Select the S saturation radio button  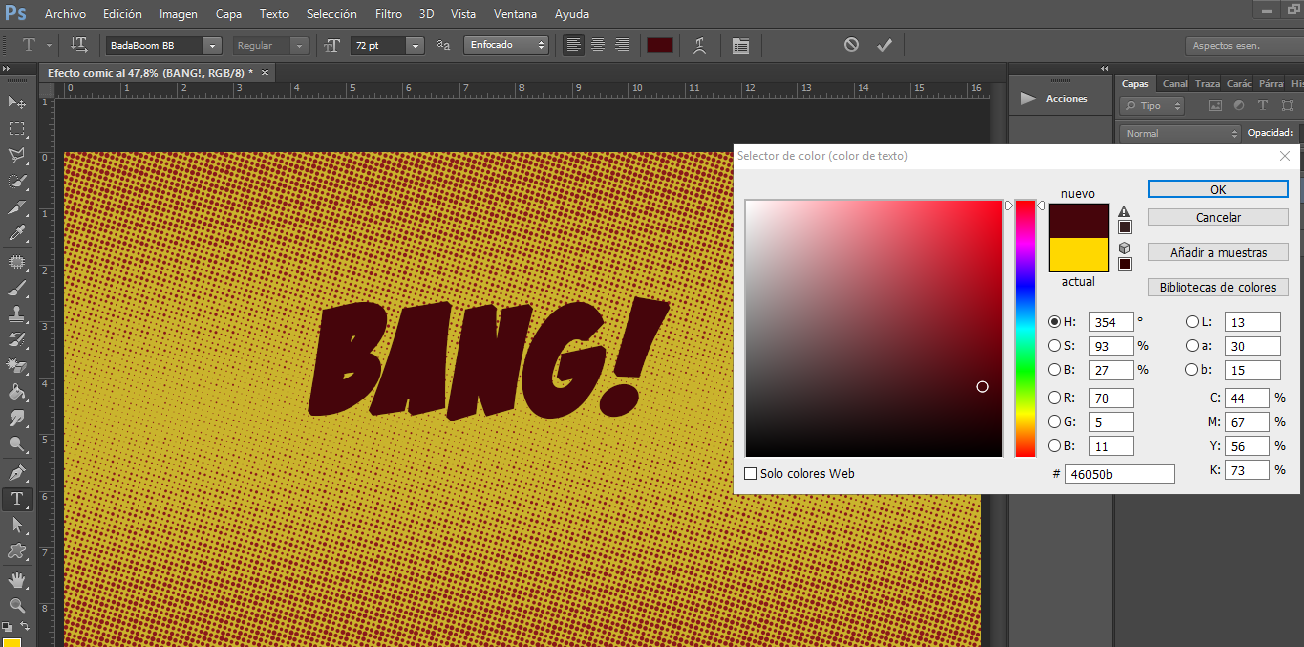click(x=1054, y=346)
